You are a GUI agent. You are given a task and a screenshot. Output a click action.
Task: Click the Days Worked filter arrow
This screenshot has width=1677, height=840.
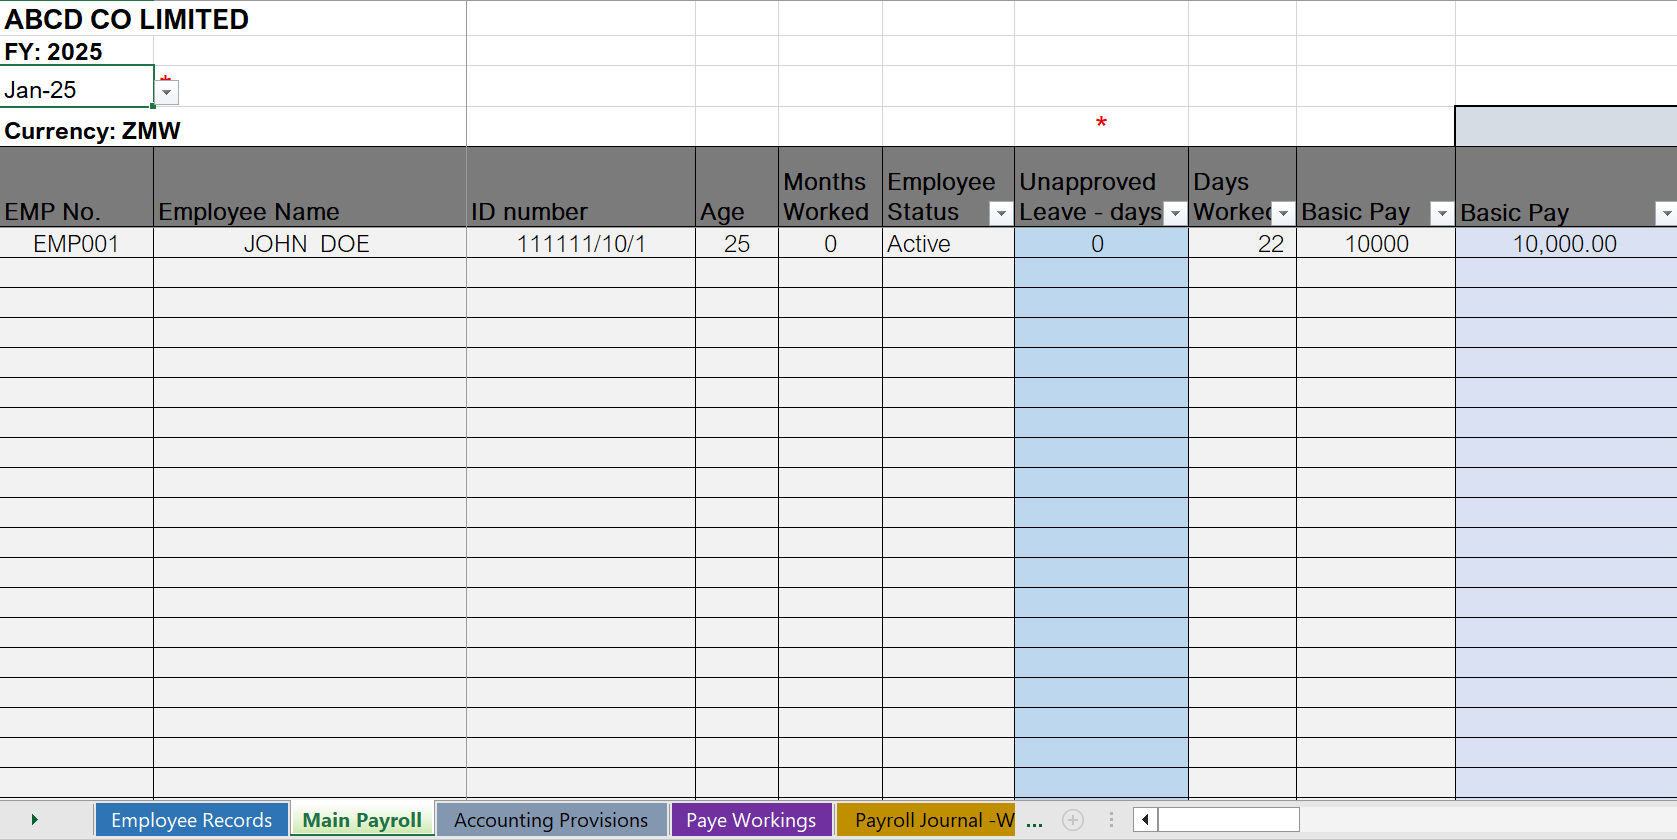[1283, 213]
